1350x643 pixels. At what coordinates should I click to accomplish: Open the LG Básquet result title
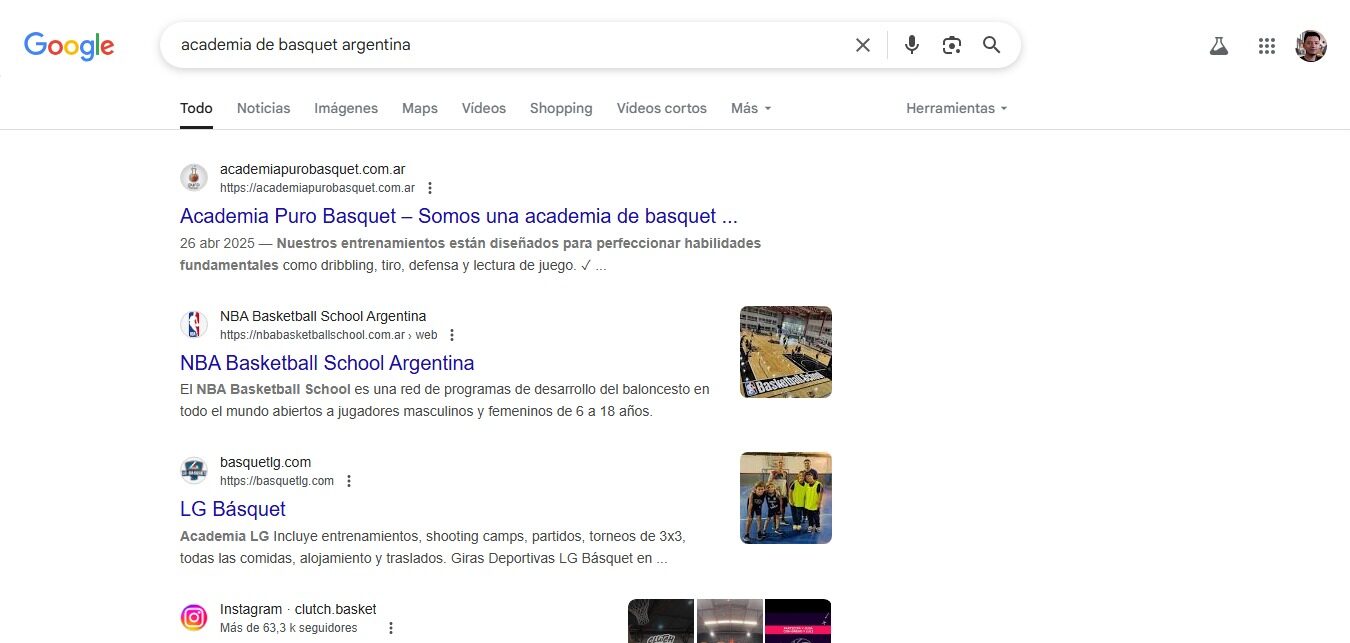233,509
